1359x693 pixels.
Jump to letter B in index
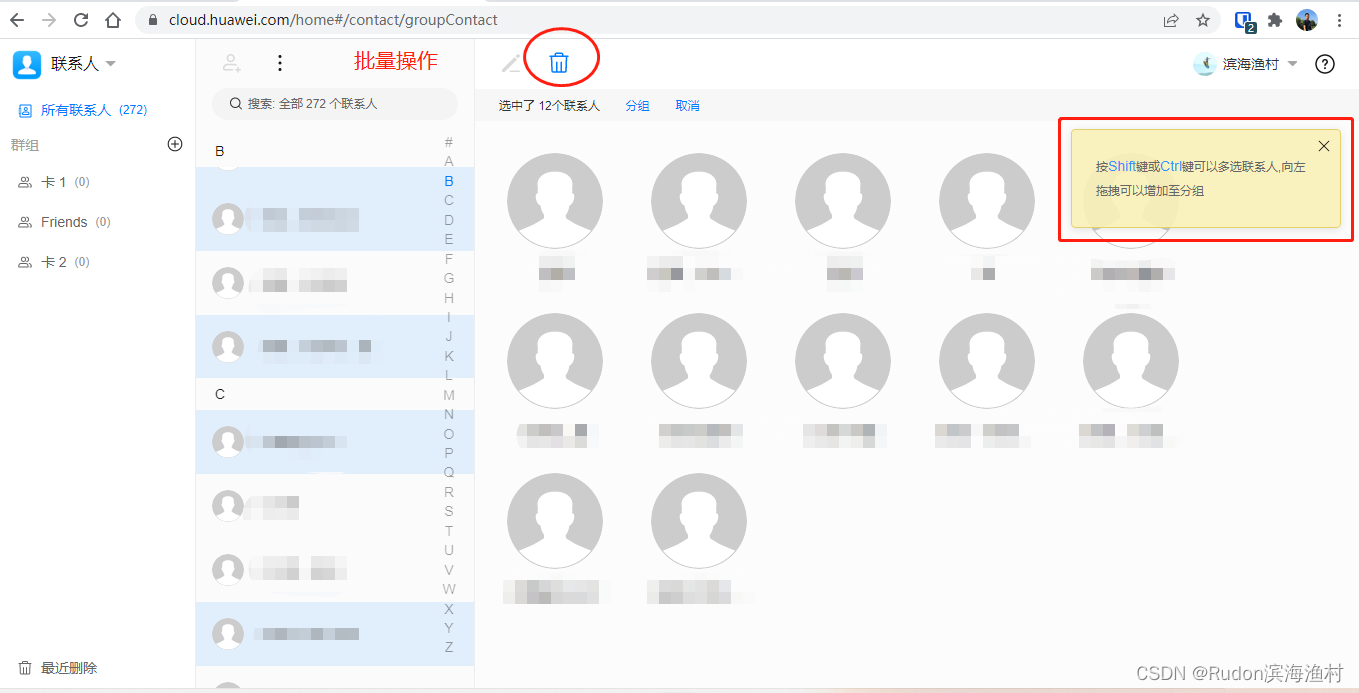click(x=449, y=181)
